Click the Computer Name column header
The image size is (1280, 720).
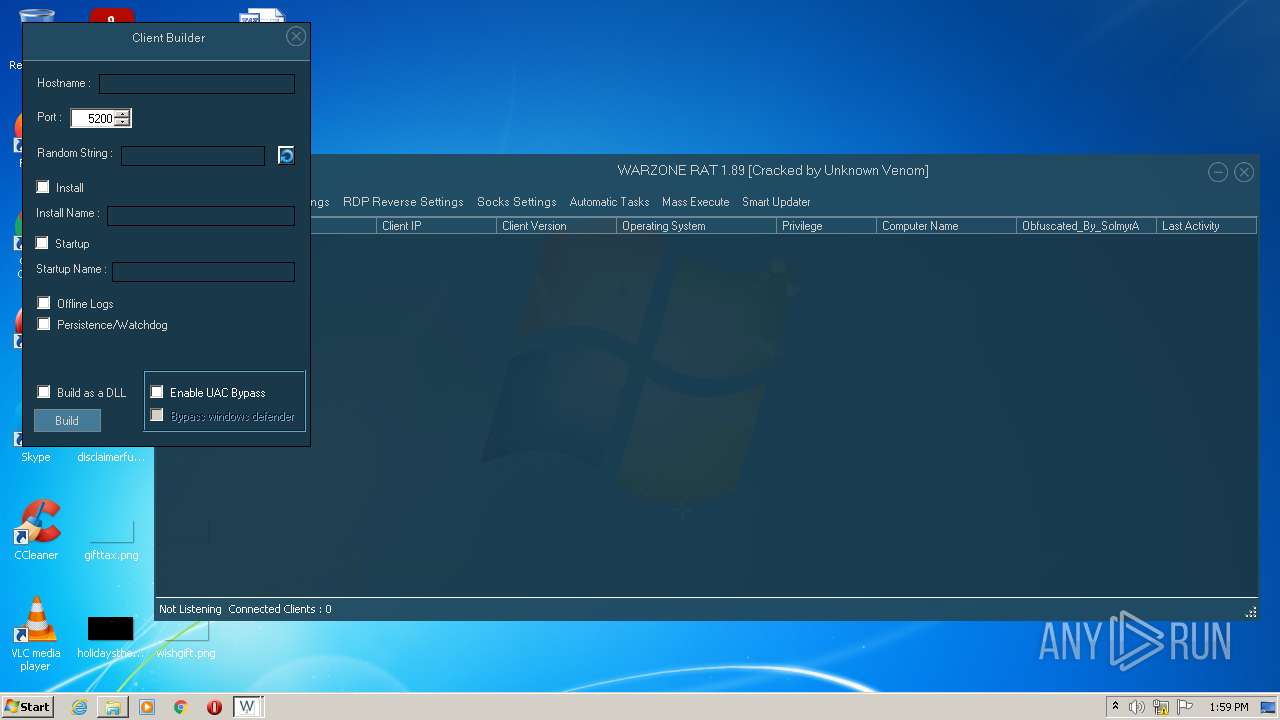[x=946, y=226]
